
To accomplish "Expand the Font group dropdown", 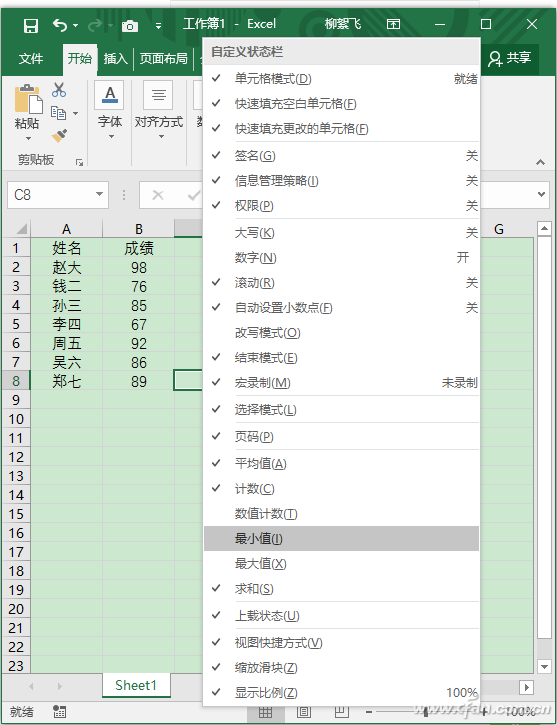I will (111, 136).
